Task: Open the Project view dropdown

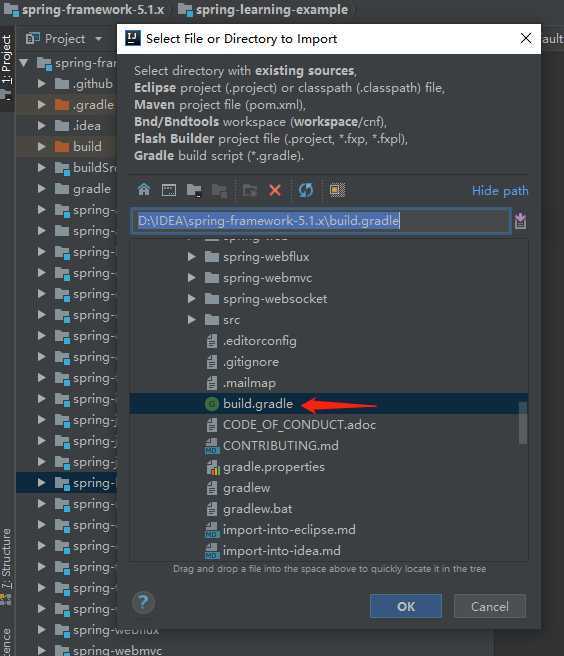Action: (98, 39)
